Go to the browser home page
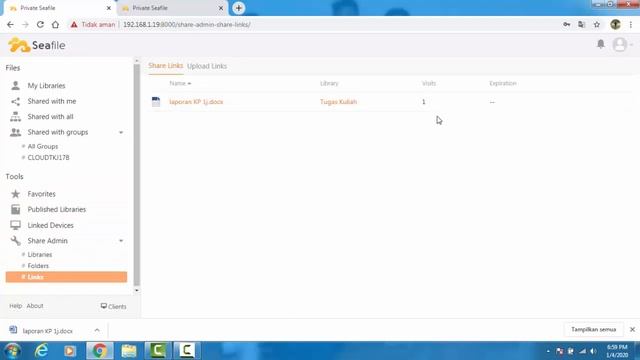Screen dimensions: 640x360 (55, 24)
